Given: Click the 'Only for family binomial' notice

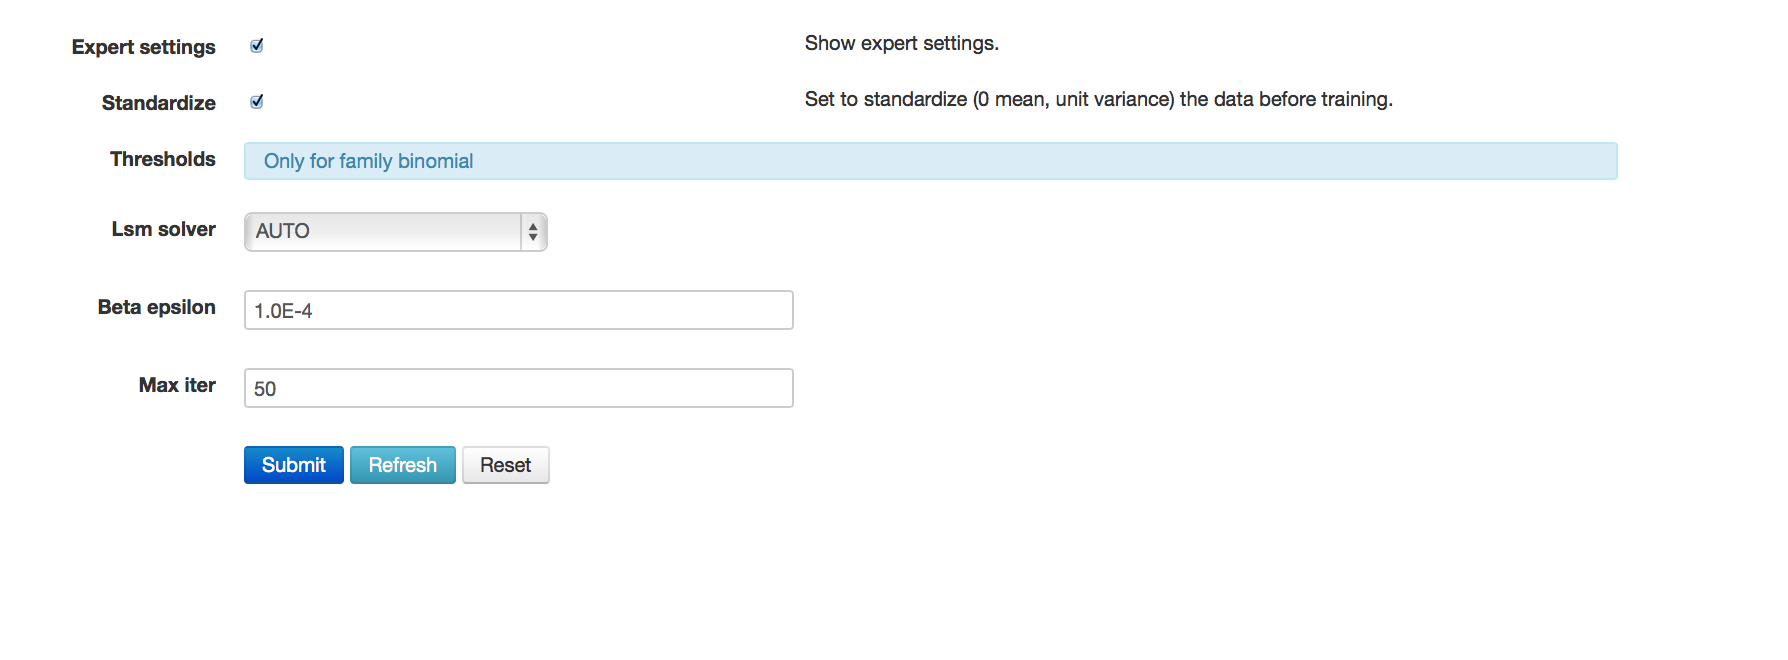Looking at the screenshot, I should pyautogui.click(x=369, y=161).
